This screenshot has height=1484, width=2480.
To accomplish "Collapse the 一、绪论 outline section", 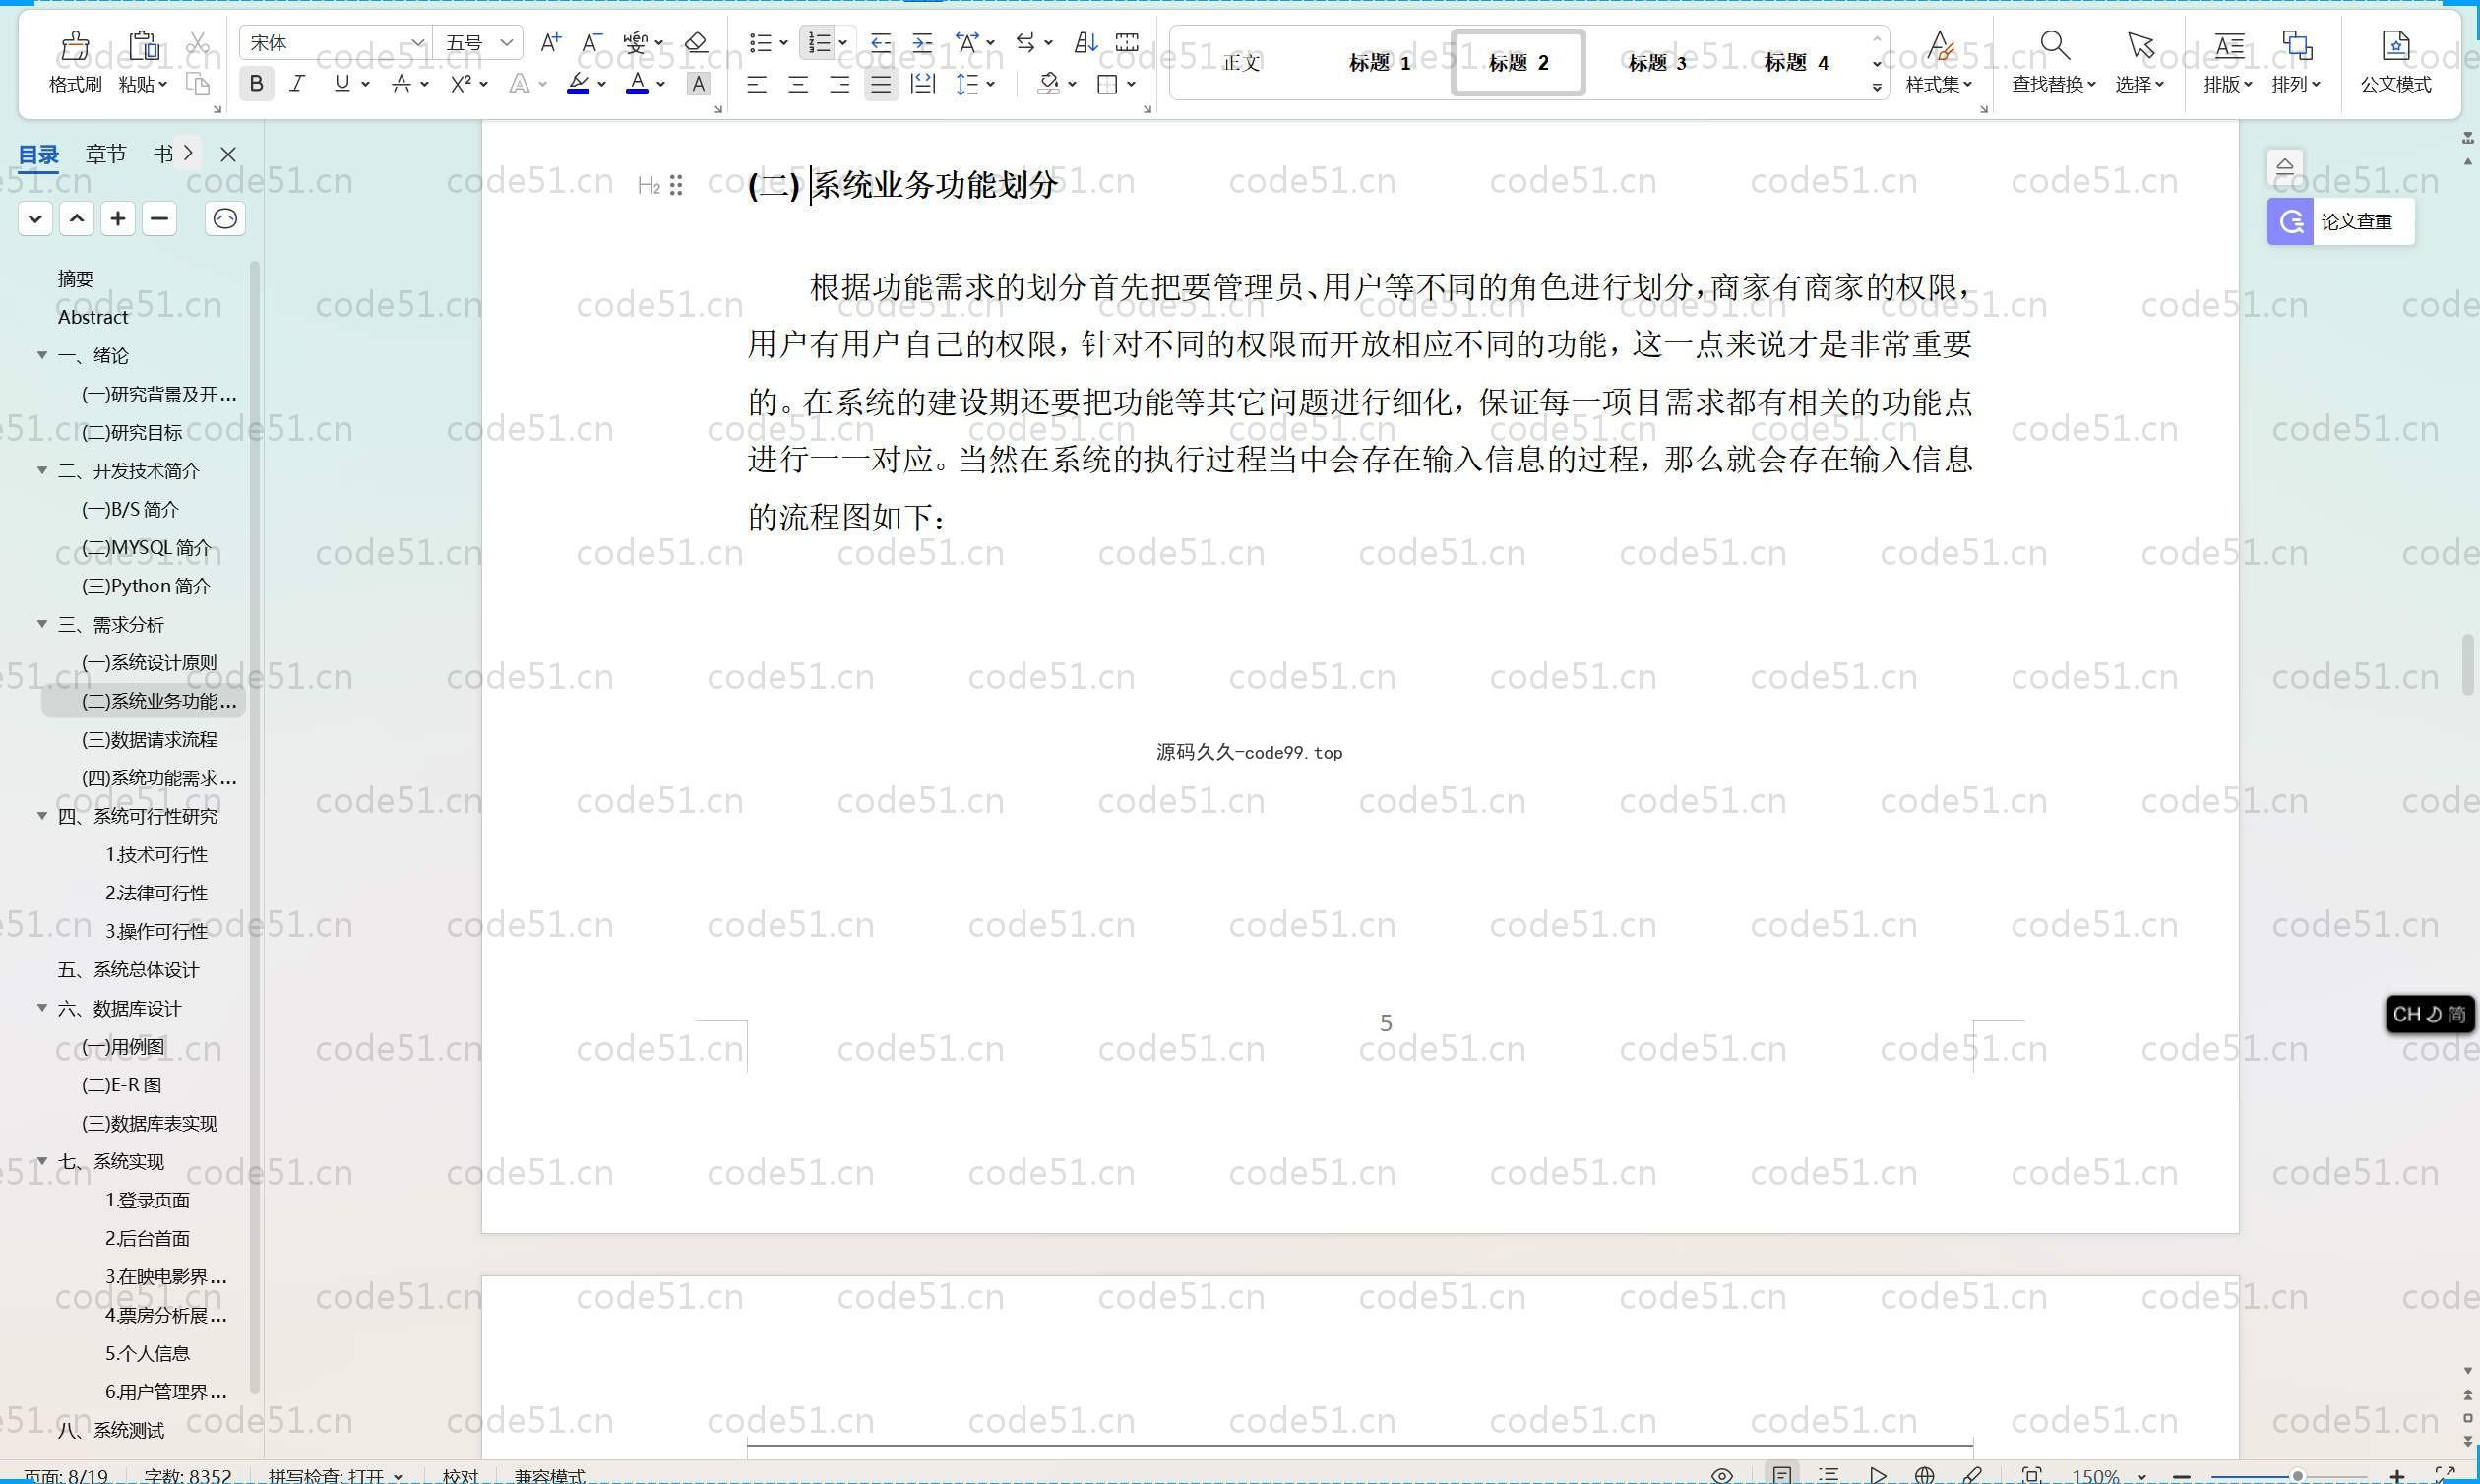I will pyautogui.click(x=42, y=355).
